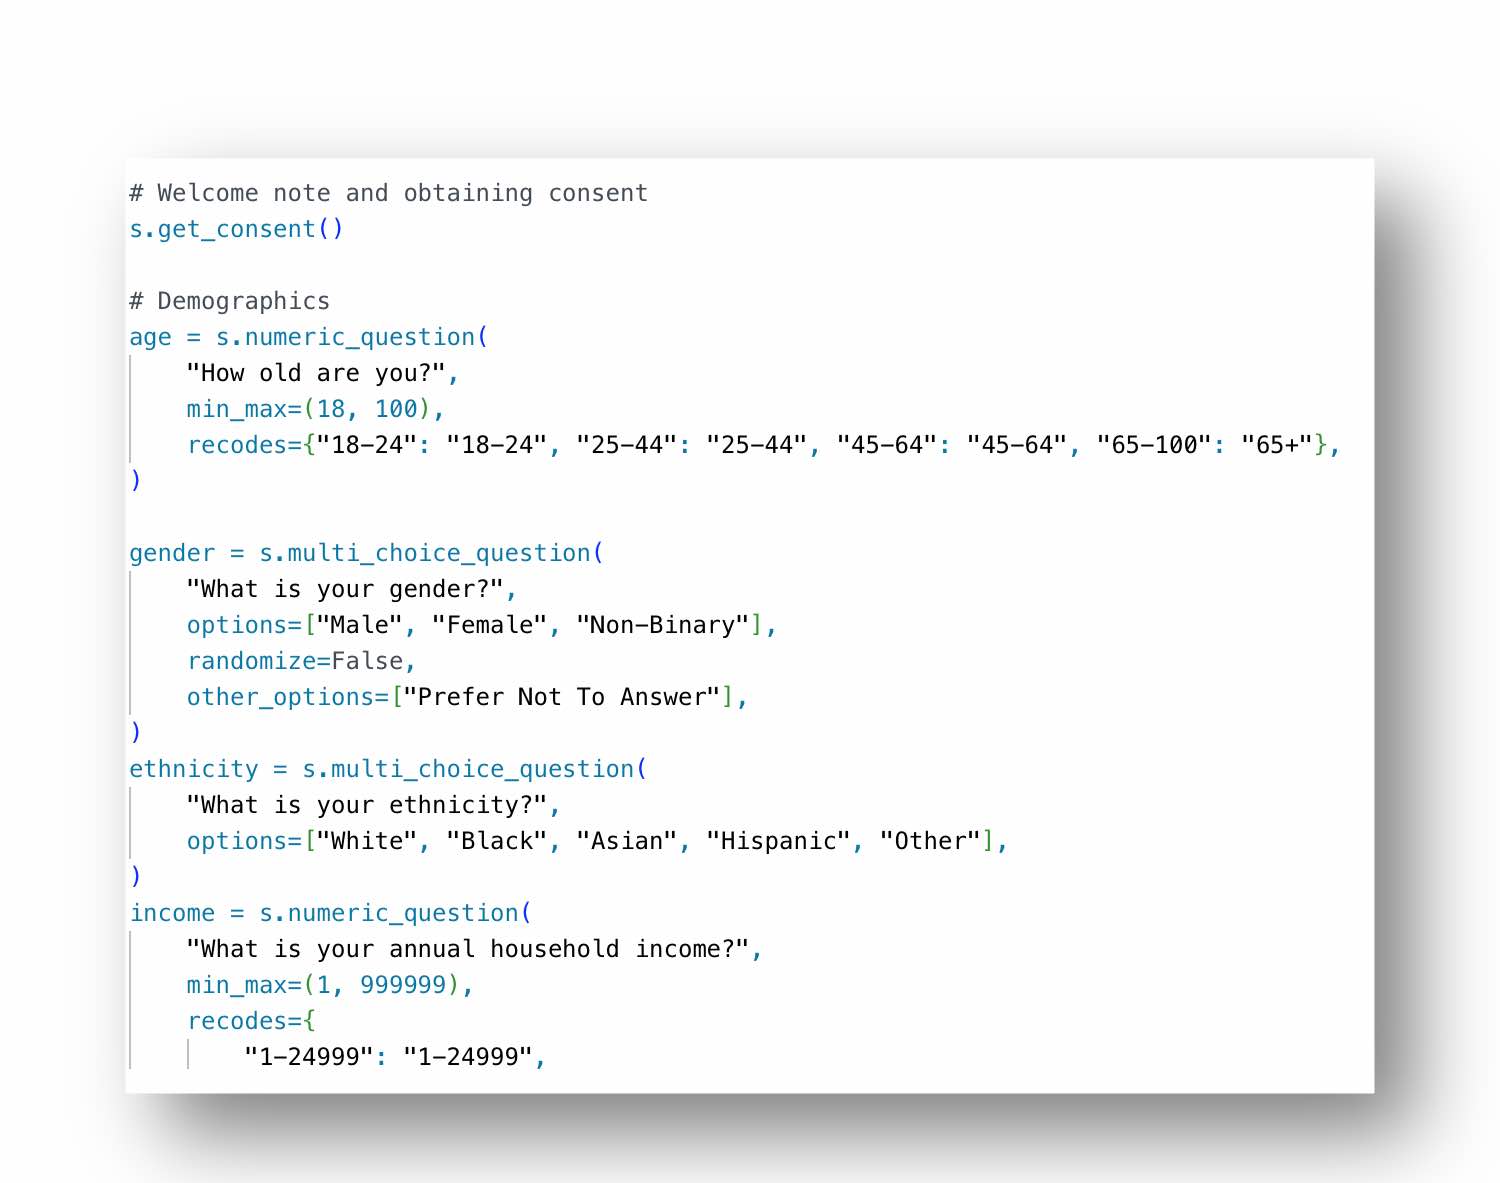Click the randomize=False argument
1500x1183 pixels.
coord(295,661)
